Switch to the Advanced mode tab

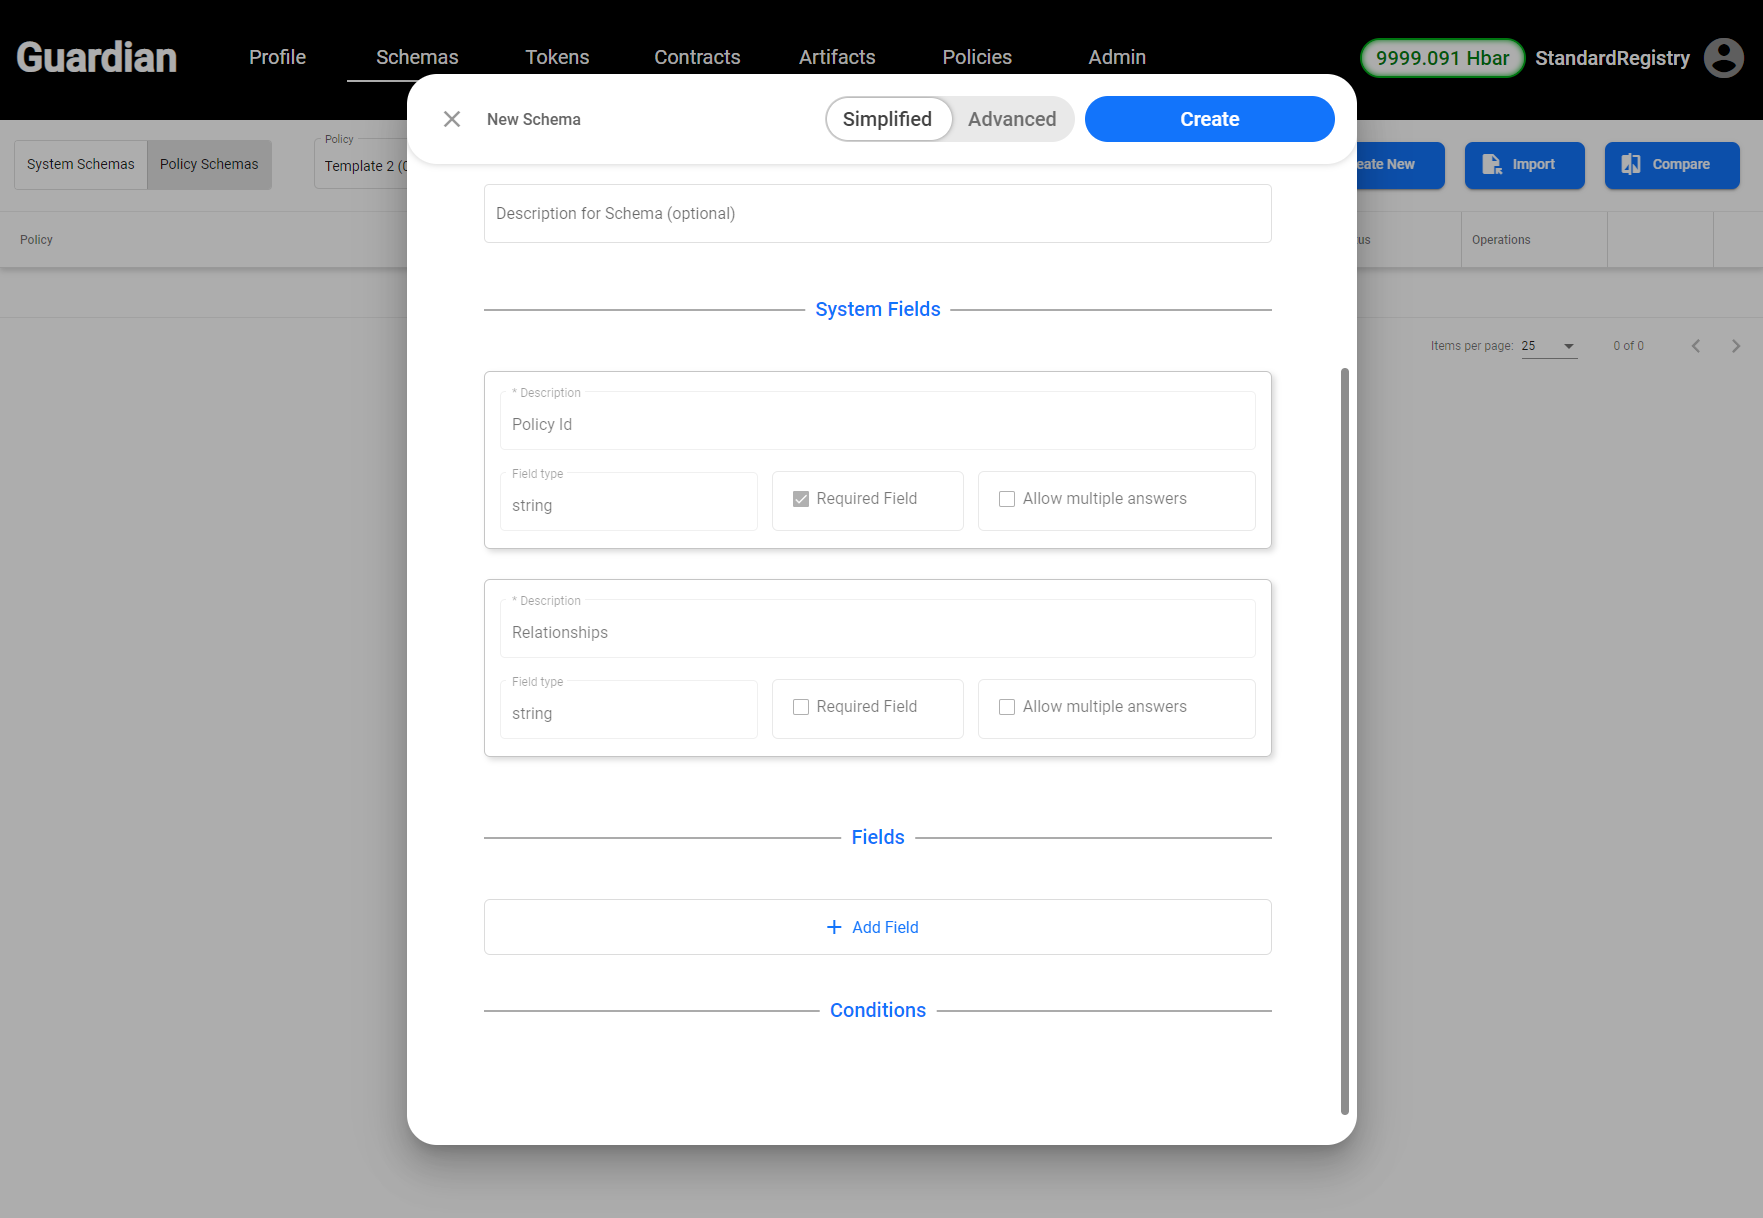[x=1012, y=119]
